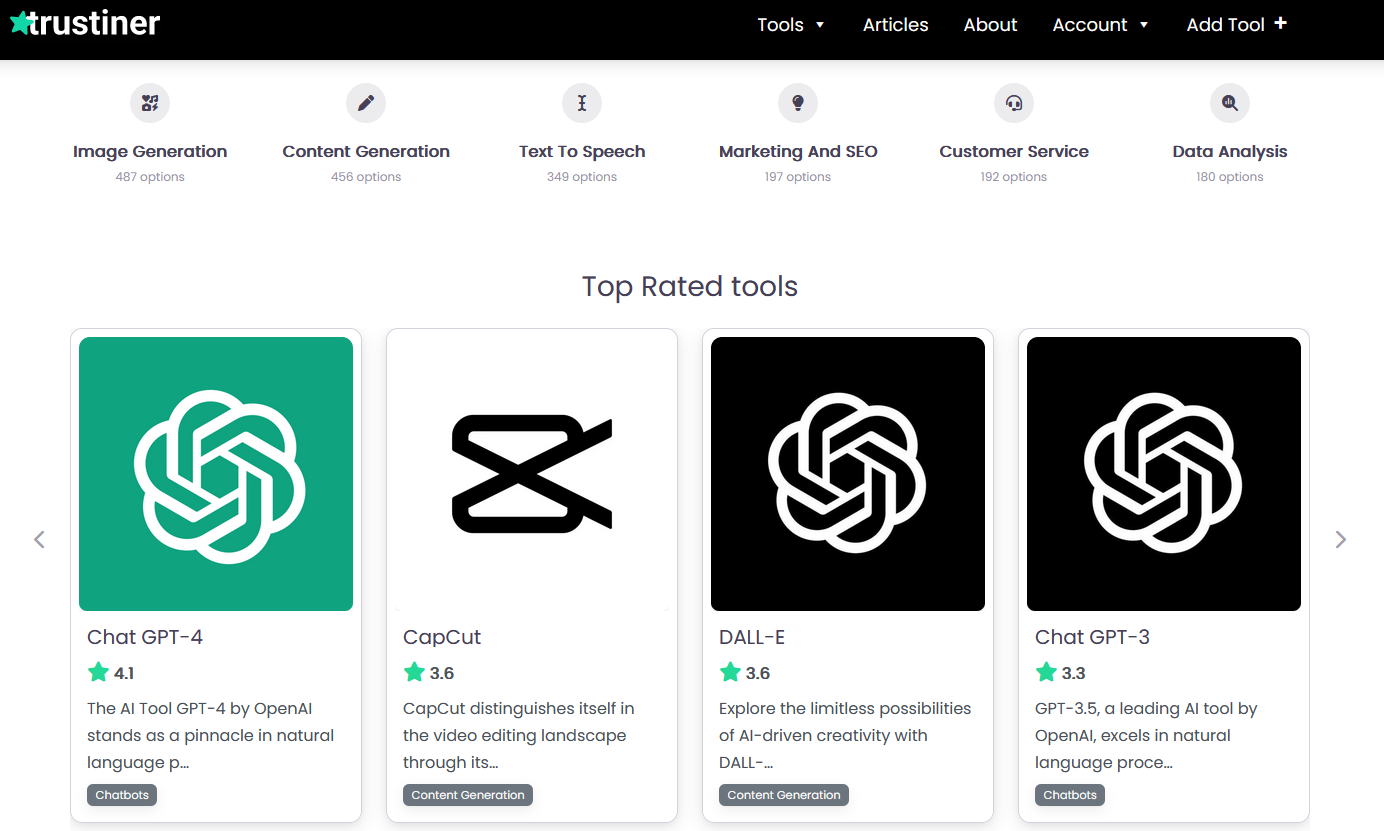
Task: Click the '456 options' text
Action: (x=366, y=177)
